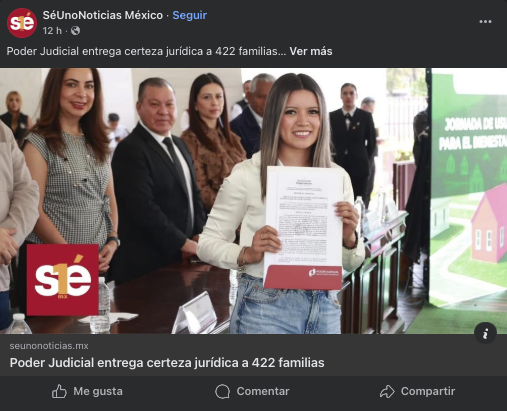Open the seunonoticias.mx domain link
The width and height of the screenshot is (507, 411).
(49, 346)
